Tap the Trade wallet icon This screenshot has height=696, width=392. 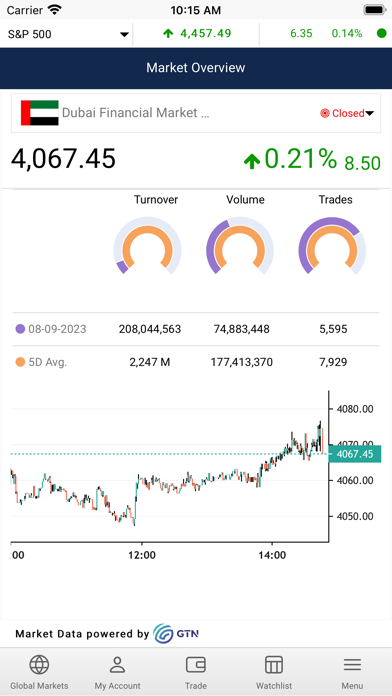(x=196, y=665)
